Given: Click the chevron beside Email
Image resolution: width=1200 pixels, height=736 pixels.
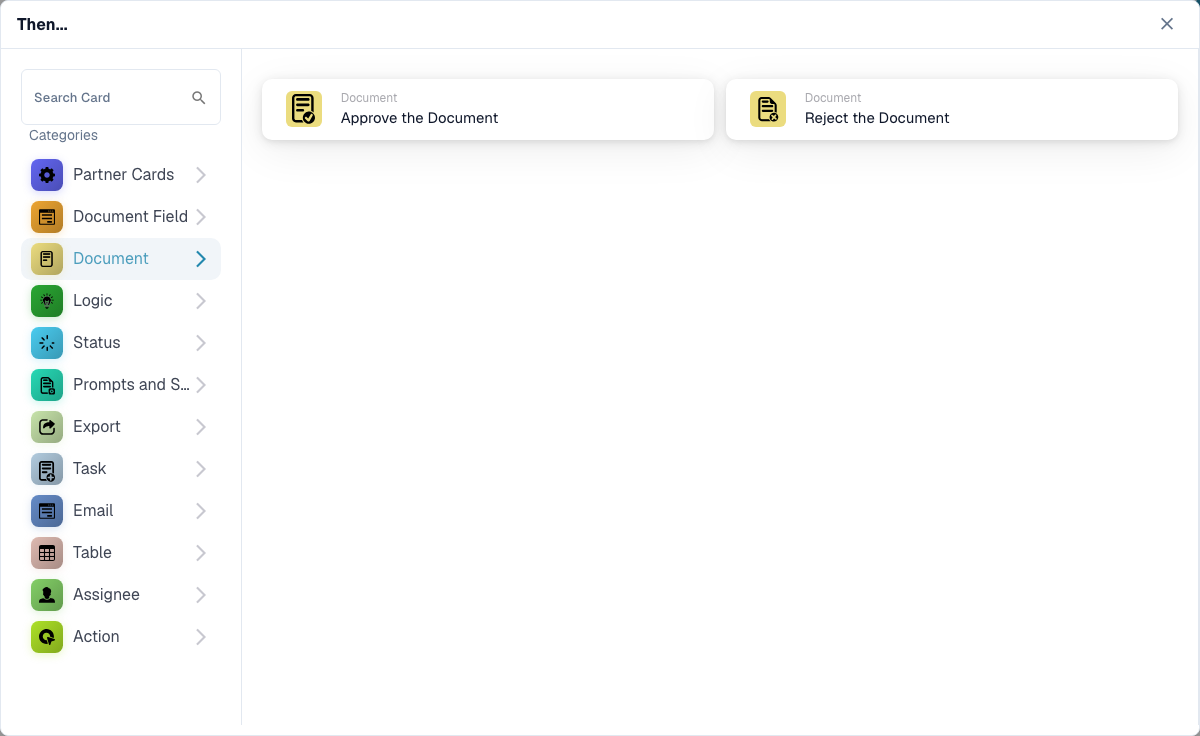Looking at the screenshot, I should pyautogui.click(x=201, y=511).
